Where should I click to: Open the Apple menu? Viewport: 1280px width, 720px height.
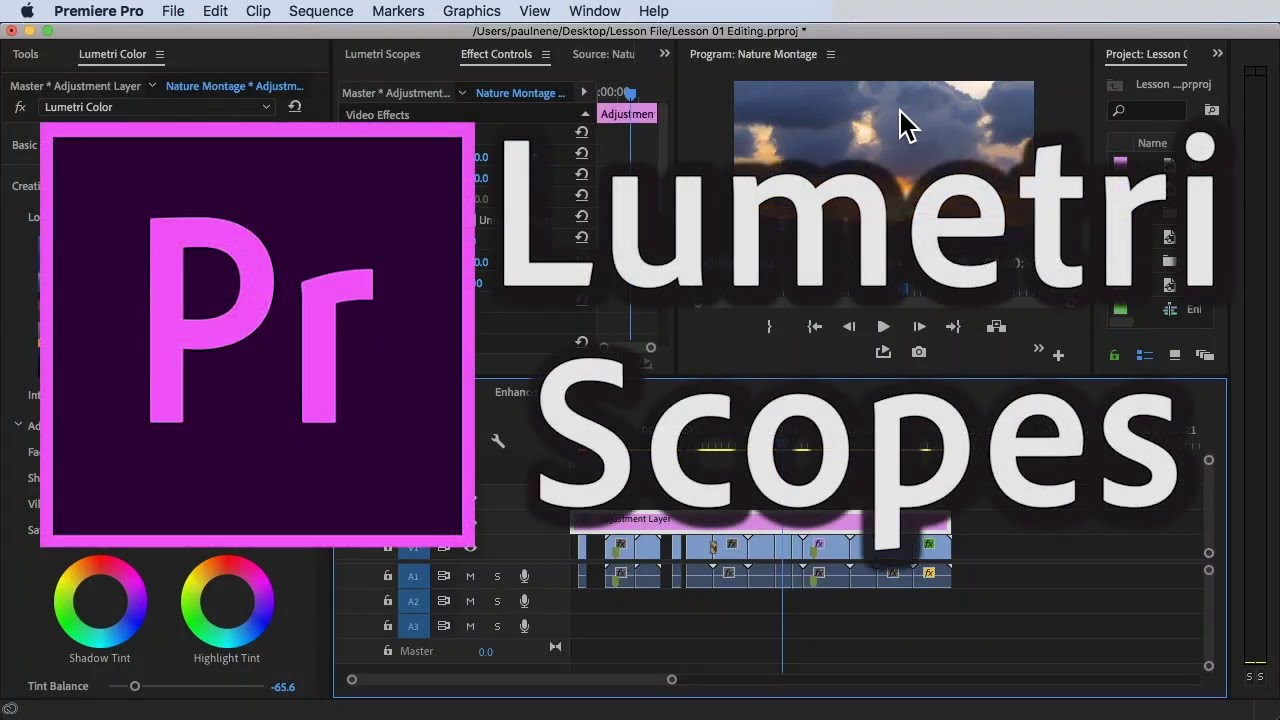coord(26,11)
